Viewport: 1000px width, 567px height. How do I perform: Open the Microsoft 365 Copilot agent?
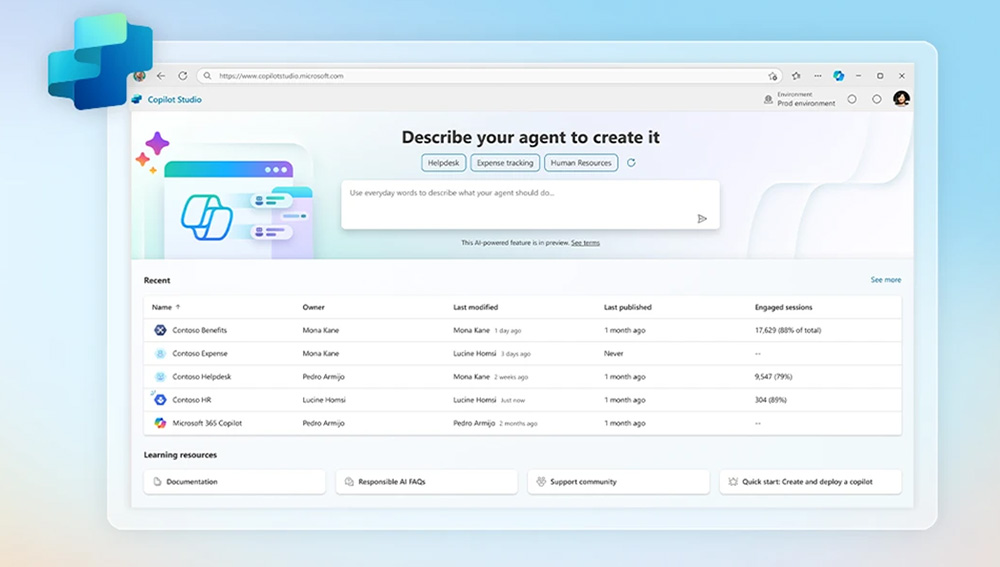pyautogui.click(x=207, y=423)
